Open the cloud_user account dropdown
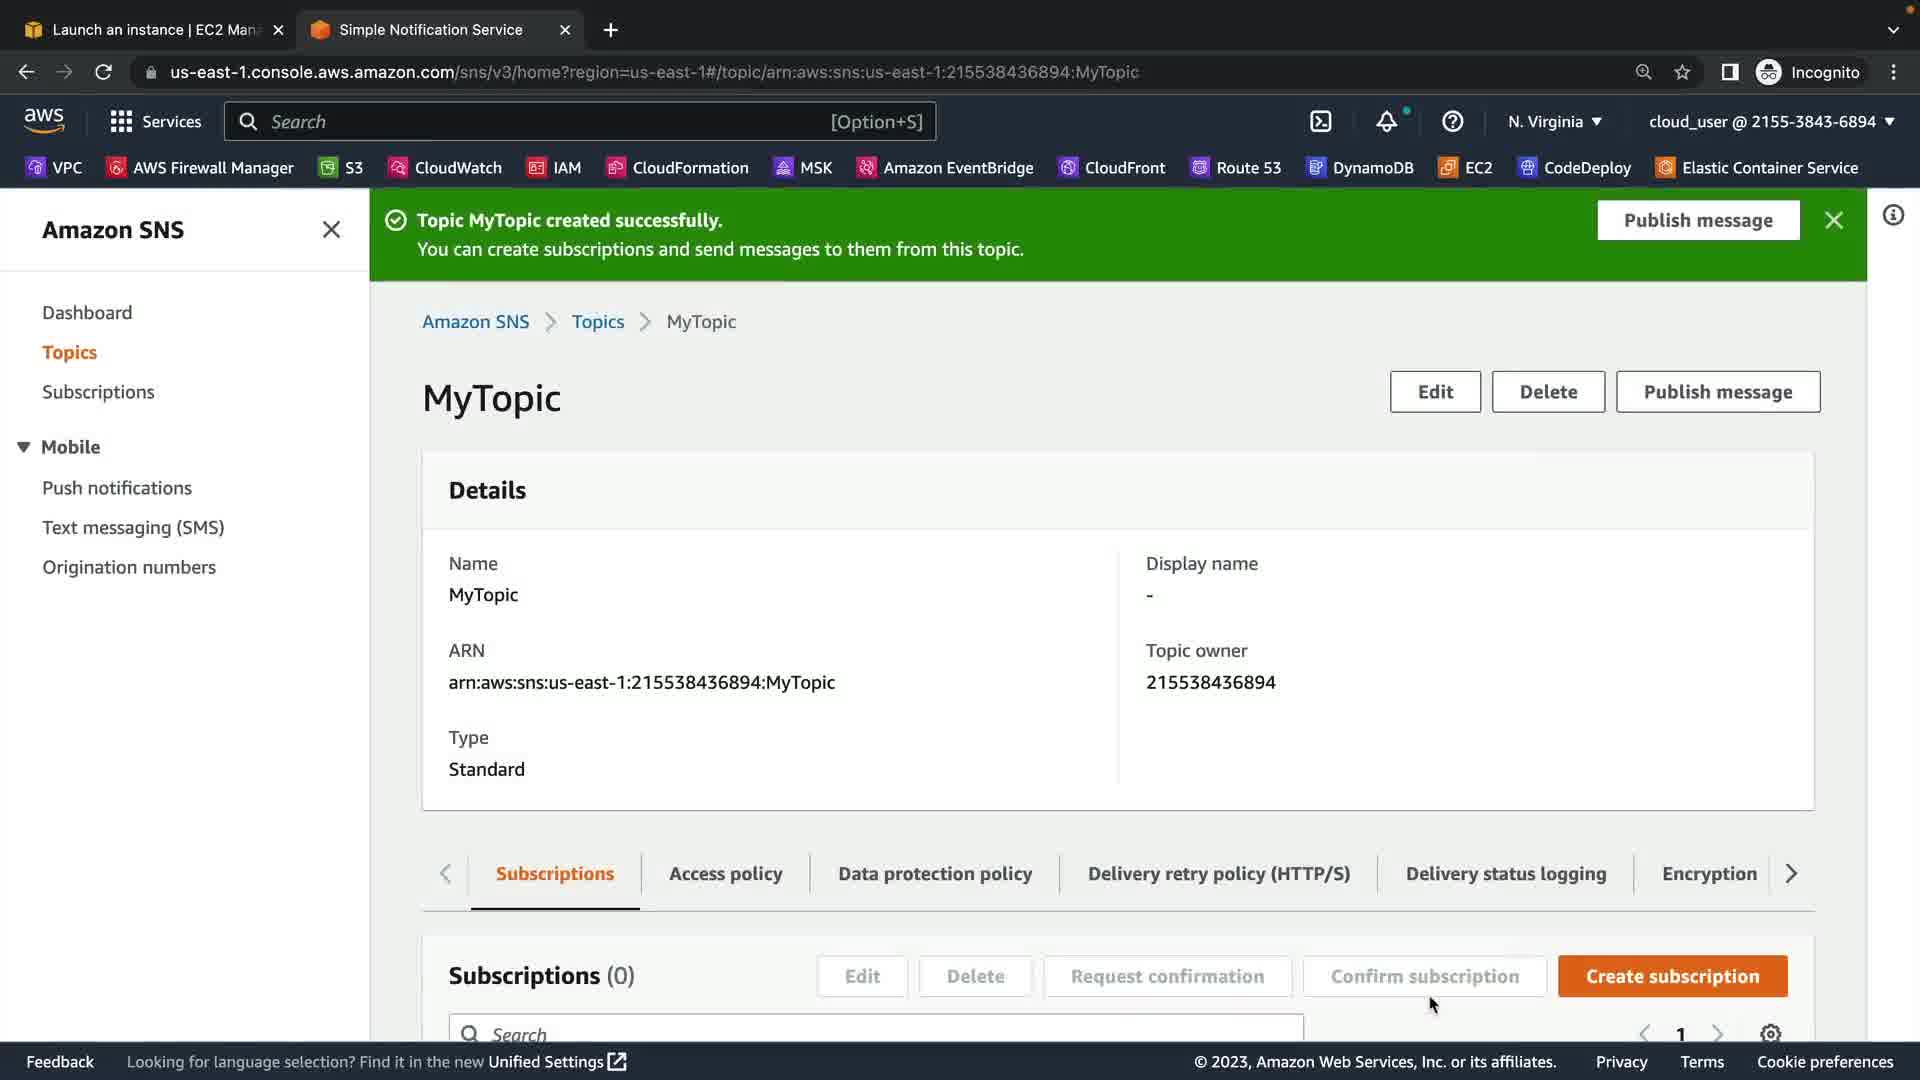This screenshot has width=1920, height=1080. 1771,121
